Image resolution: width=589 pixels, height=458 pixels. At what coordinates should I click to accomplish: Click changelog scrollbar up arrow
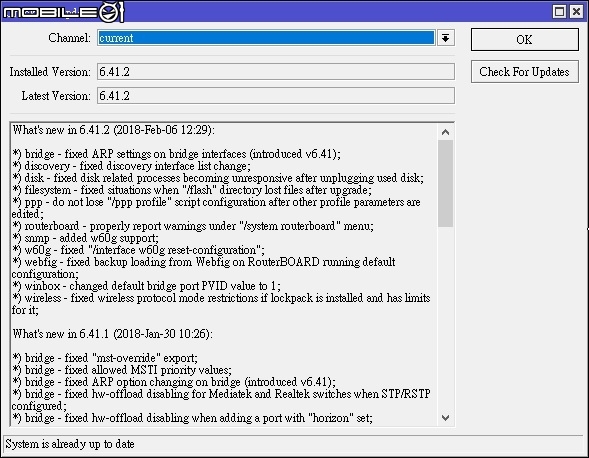click(446, 132)
